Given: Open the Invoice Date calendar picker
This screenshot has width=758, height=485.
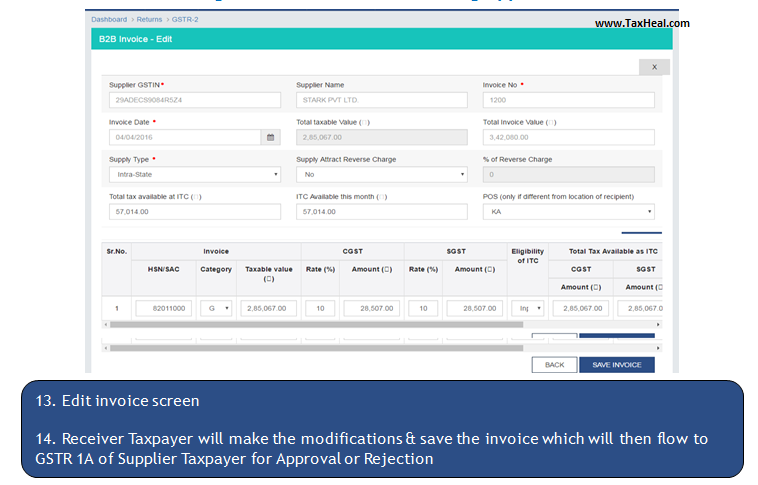Looking at the screenshot, I should (x=270, y=137).
